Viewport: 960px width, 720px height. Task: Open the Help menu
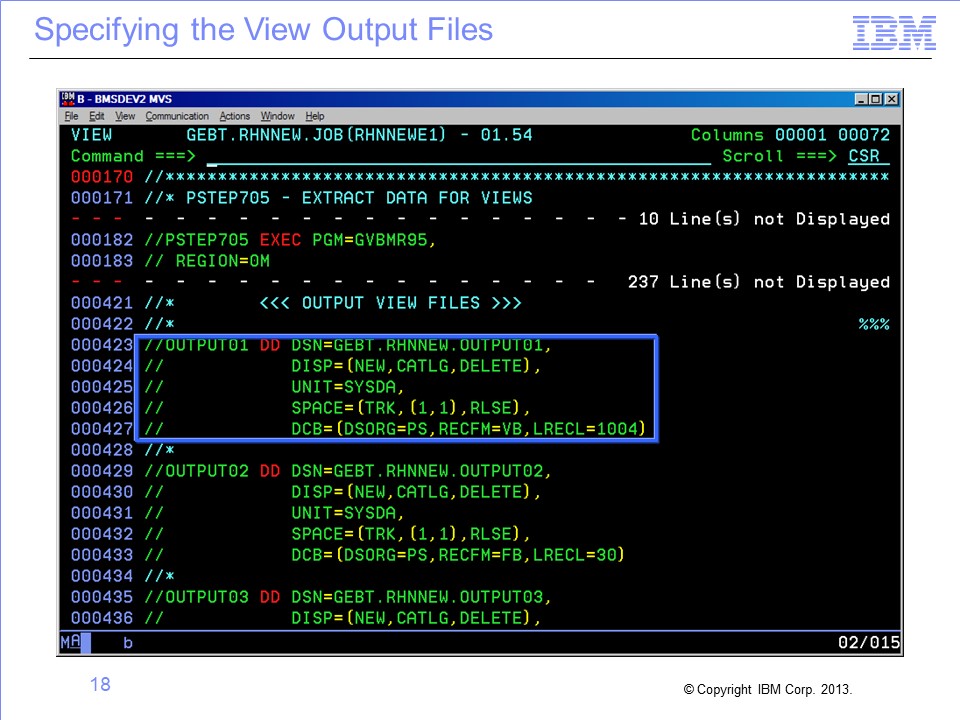[x=315, y=116]
